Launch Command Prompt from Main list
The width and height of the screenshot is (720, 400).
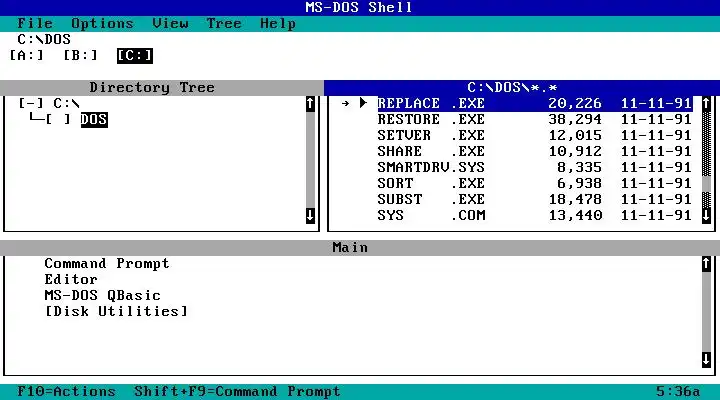pyautogui.click(x=107, y=264)
